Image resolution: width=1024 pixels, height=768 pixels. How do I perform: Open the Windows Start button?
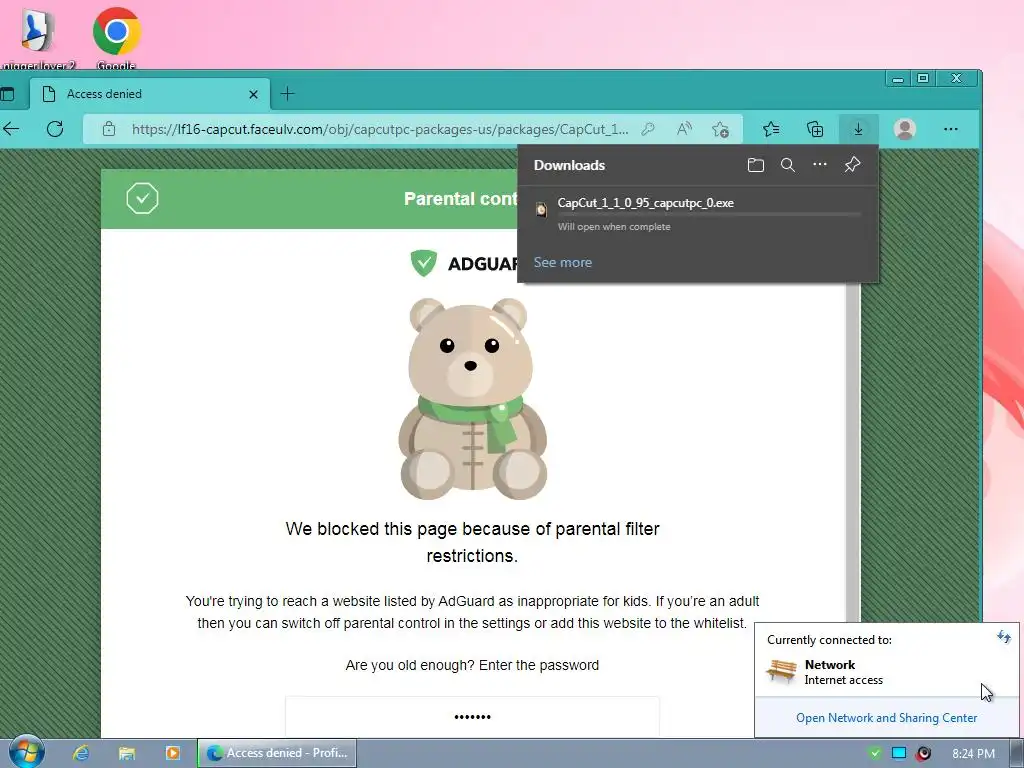(26, 753)
